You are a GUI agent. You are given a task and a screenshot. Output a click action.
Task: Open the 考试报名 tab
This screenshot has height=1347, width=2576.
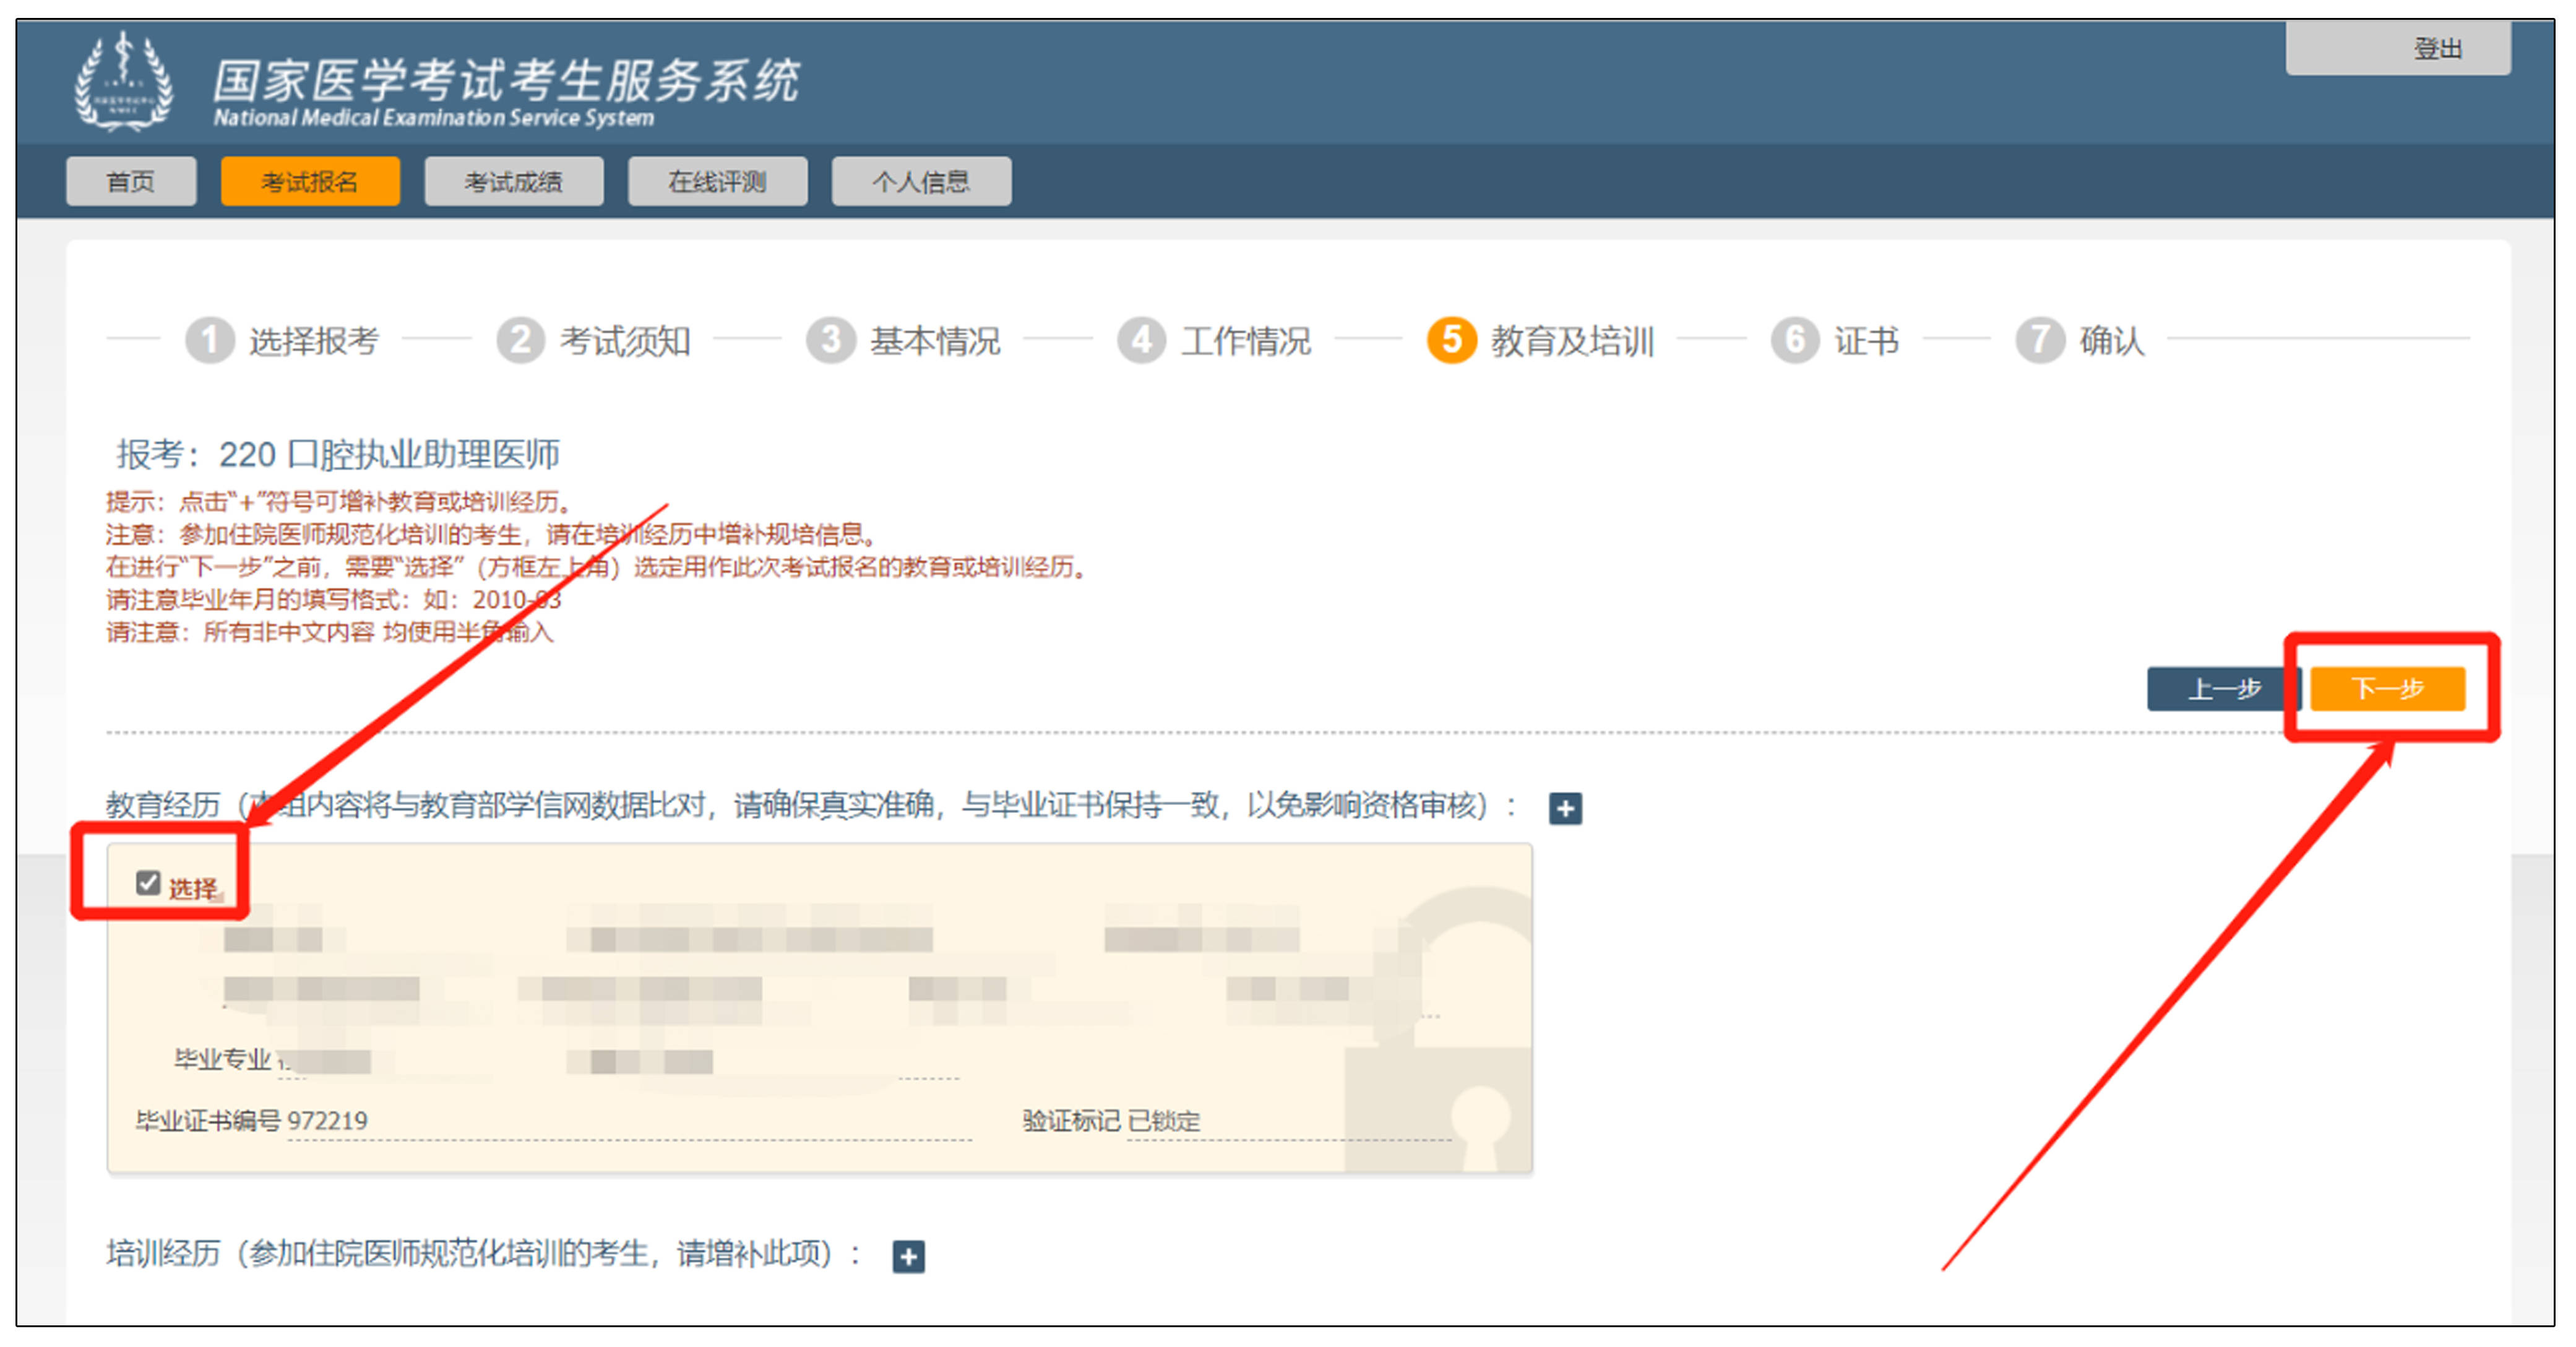coord(310,181)
